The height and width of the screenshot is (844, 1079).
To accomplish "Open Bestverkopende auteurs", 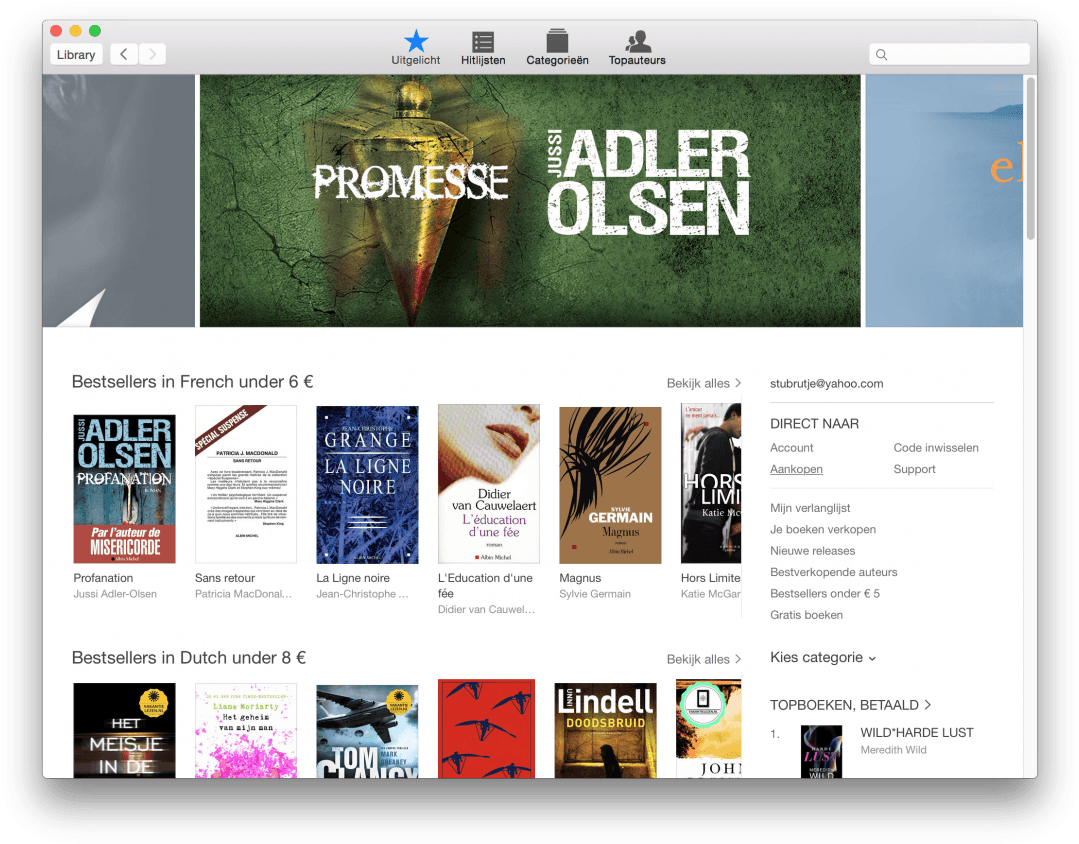I will tap(833, 572).
